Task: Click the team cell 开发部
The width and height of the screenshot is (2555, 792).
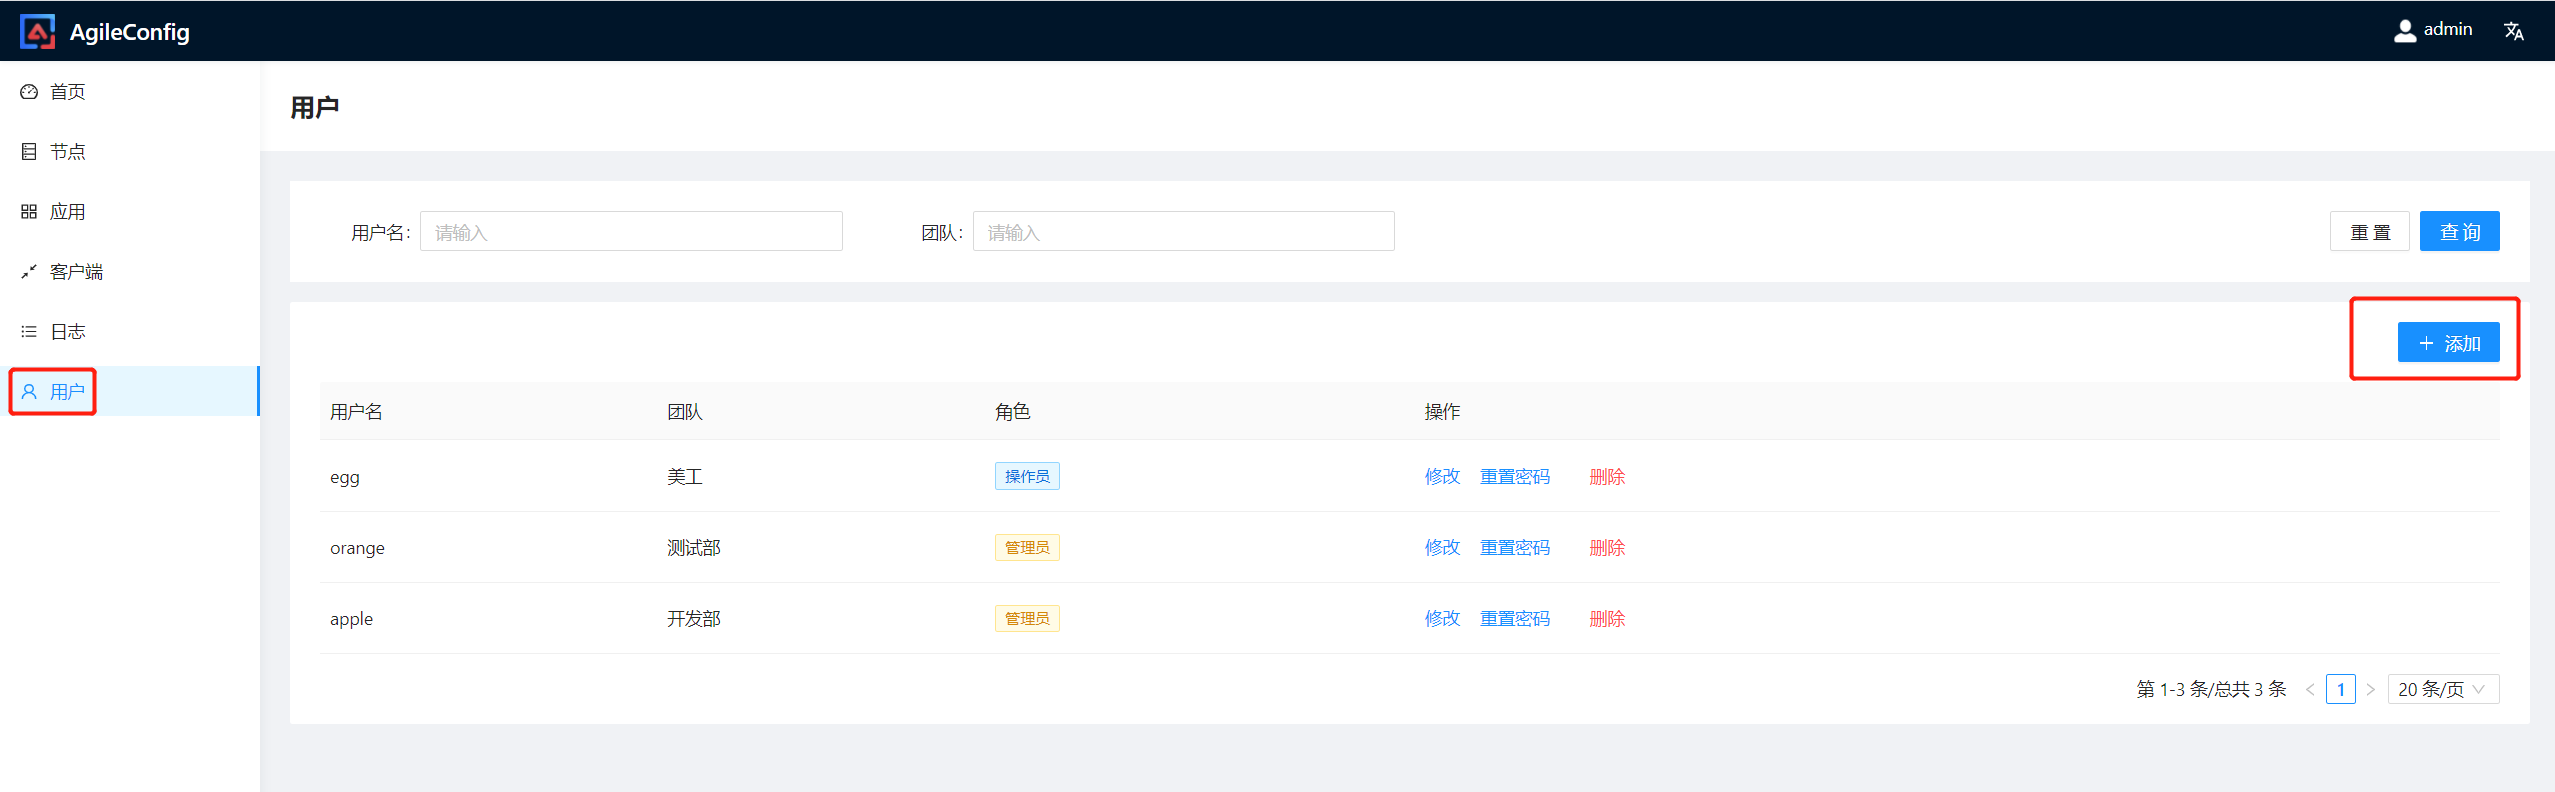Action: 694,618
